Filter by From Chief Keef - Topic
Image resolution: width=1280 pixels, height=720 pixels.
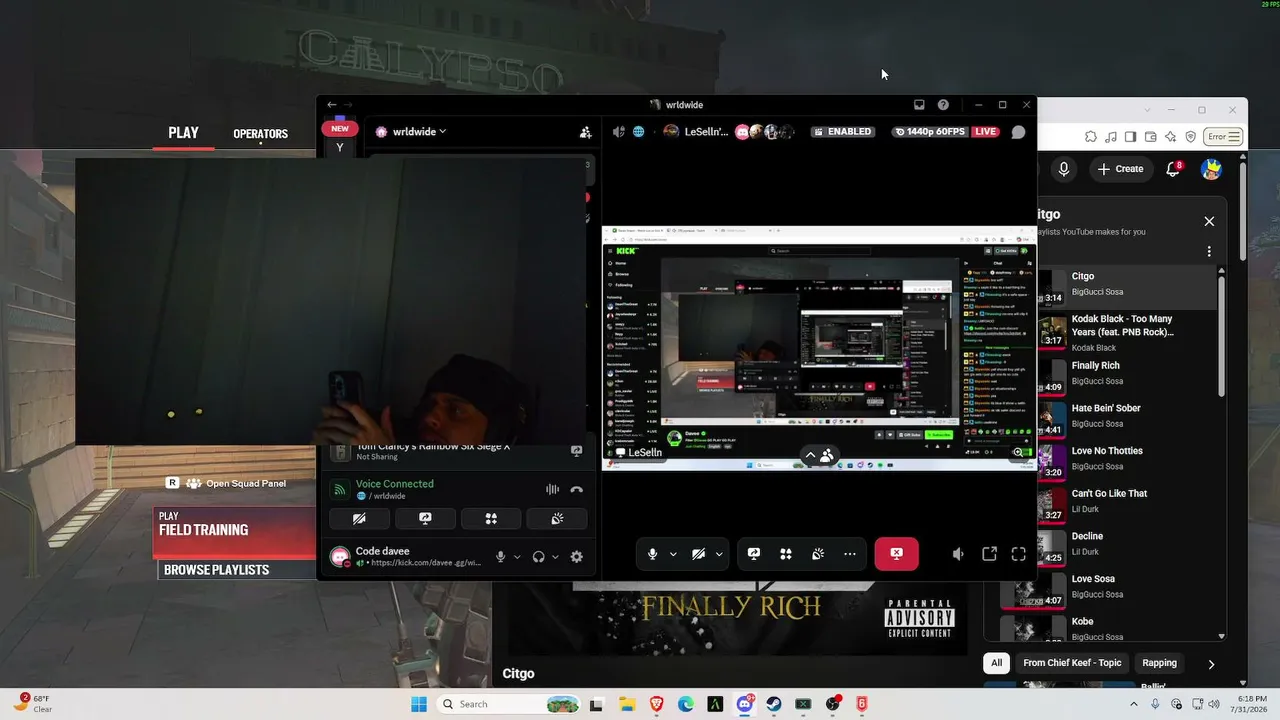coord(1072,663)
